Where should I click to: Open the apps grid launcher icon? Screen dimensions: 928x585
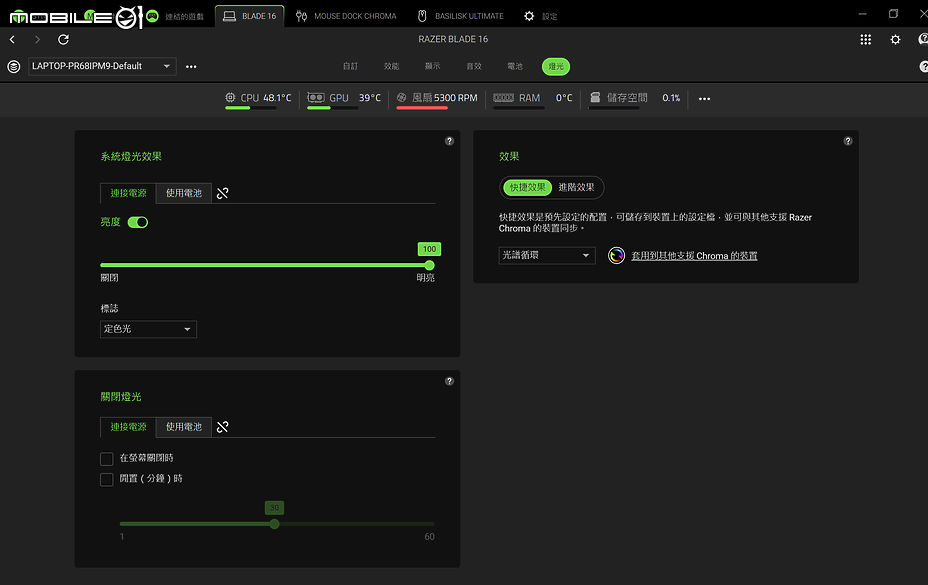865,39
